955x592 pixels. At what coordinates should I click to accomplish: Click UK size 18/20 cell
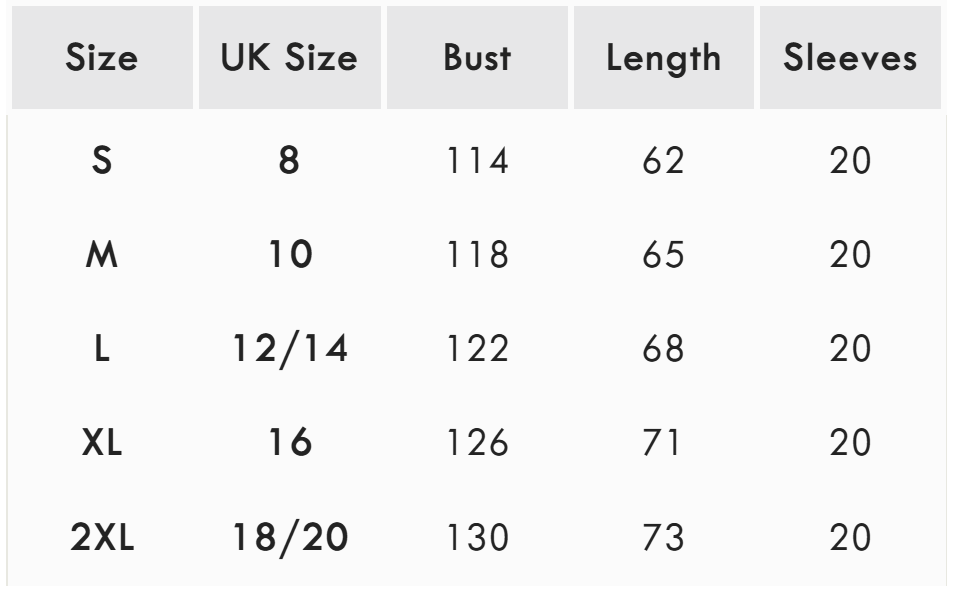tap(289, 538)
